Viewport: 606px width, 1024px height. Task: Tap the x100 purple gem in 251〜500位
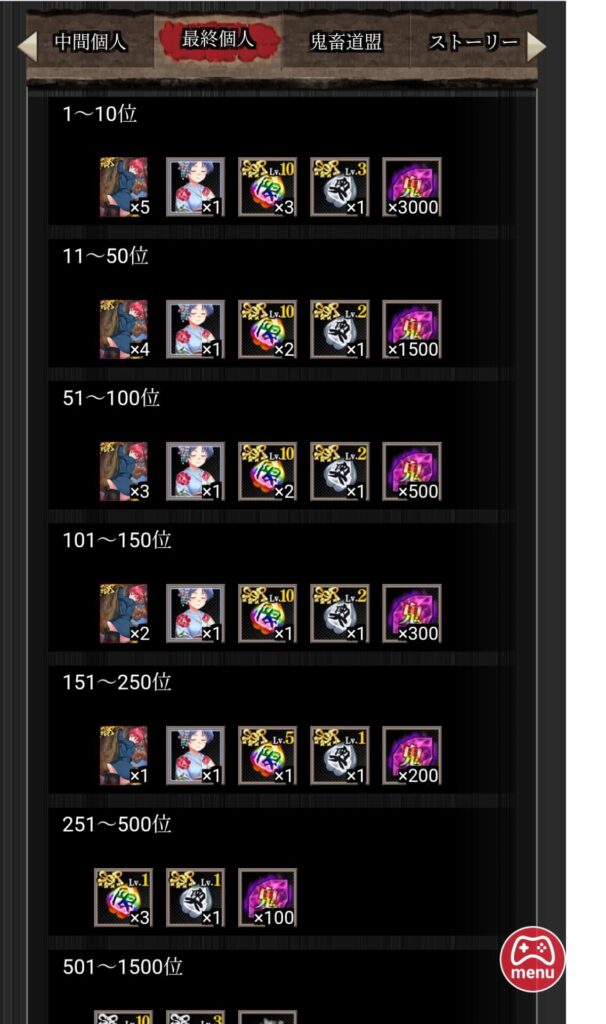click(x=268, y=897)
